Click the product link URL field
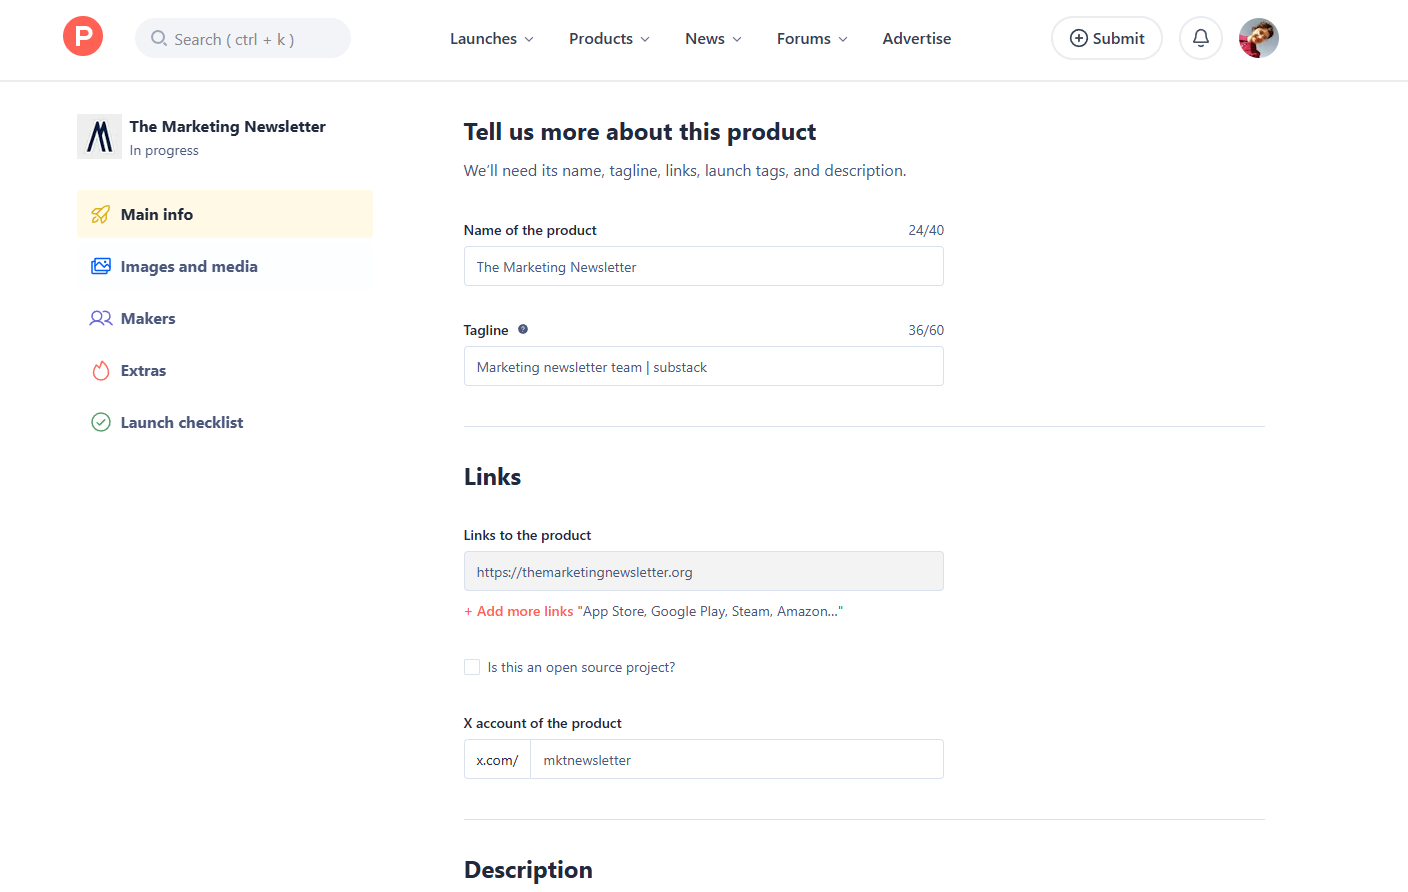 pos(704,571)
